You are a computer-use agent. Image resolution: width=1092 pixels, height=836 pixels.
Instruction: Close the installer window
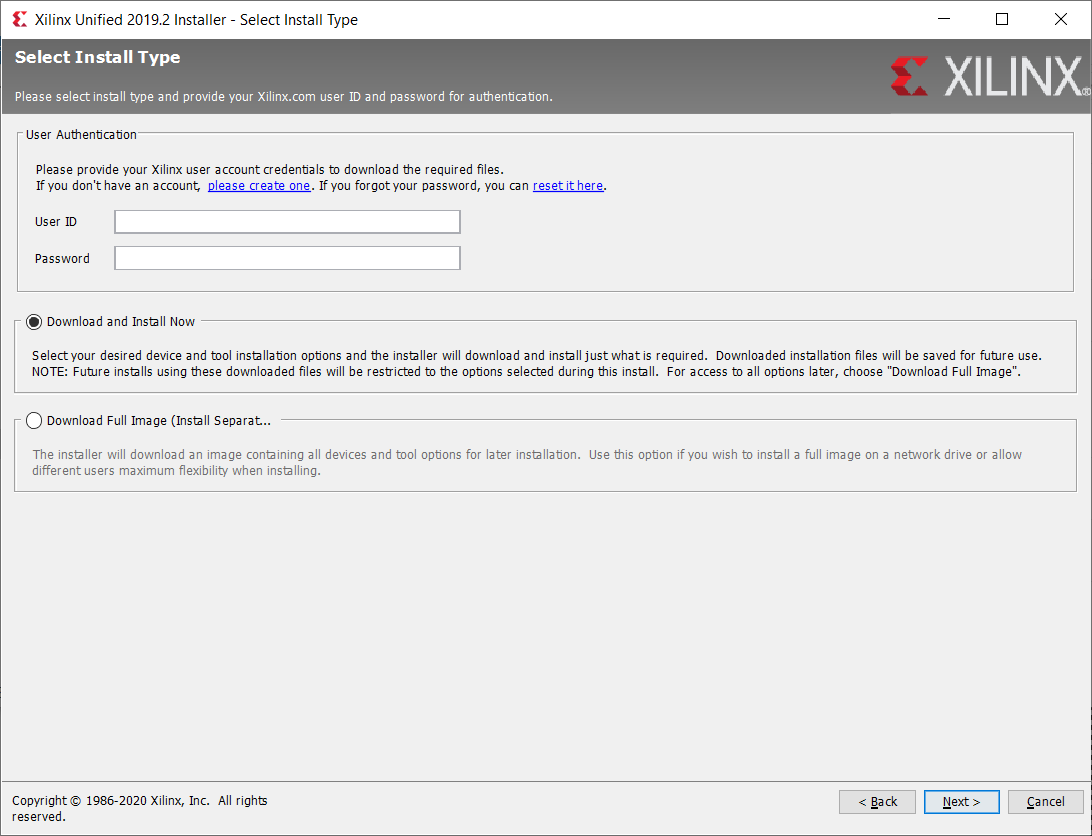[x=1061, y=19]
